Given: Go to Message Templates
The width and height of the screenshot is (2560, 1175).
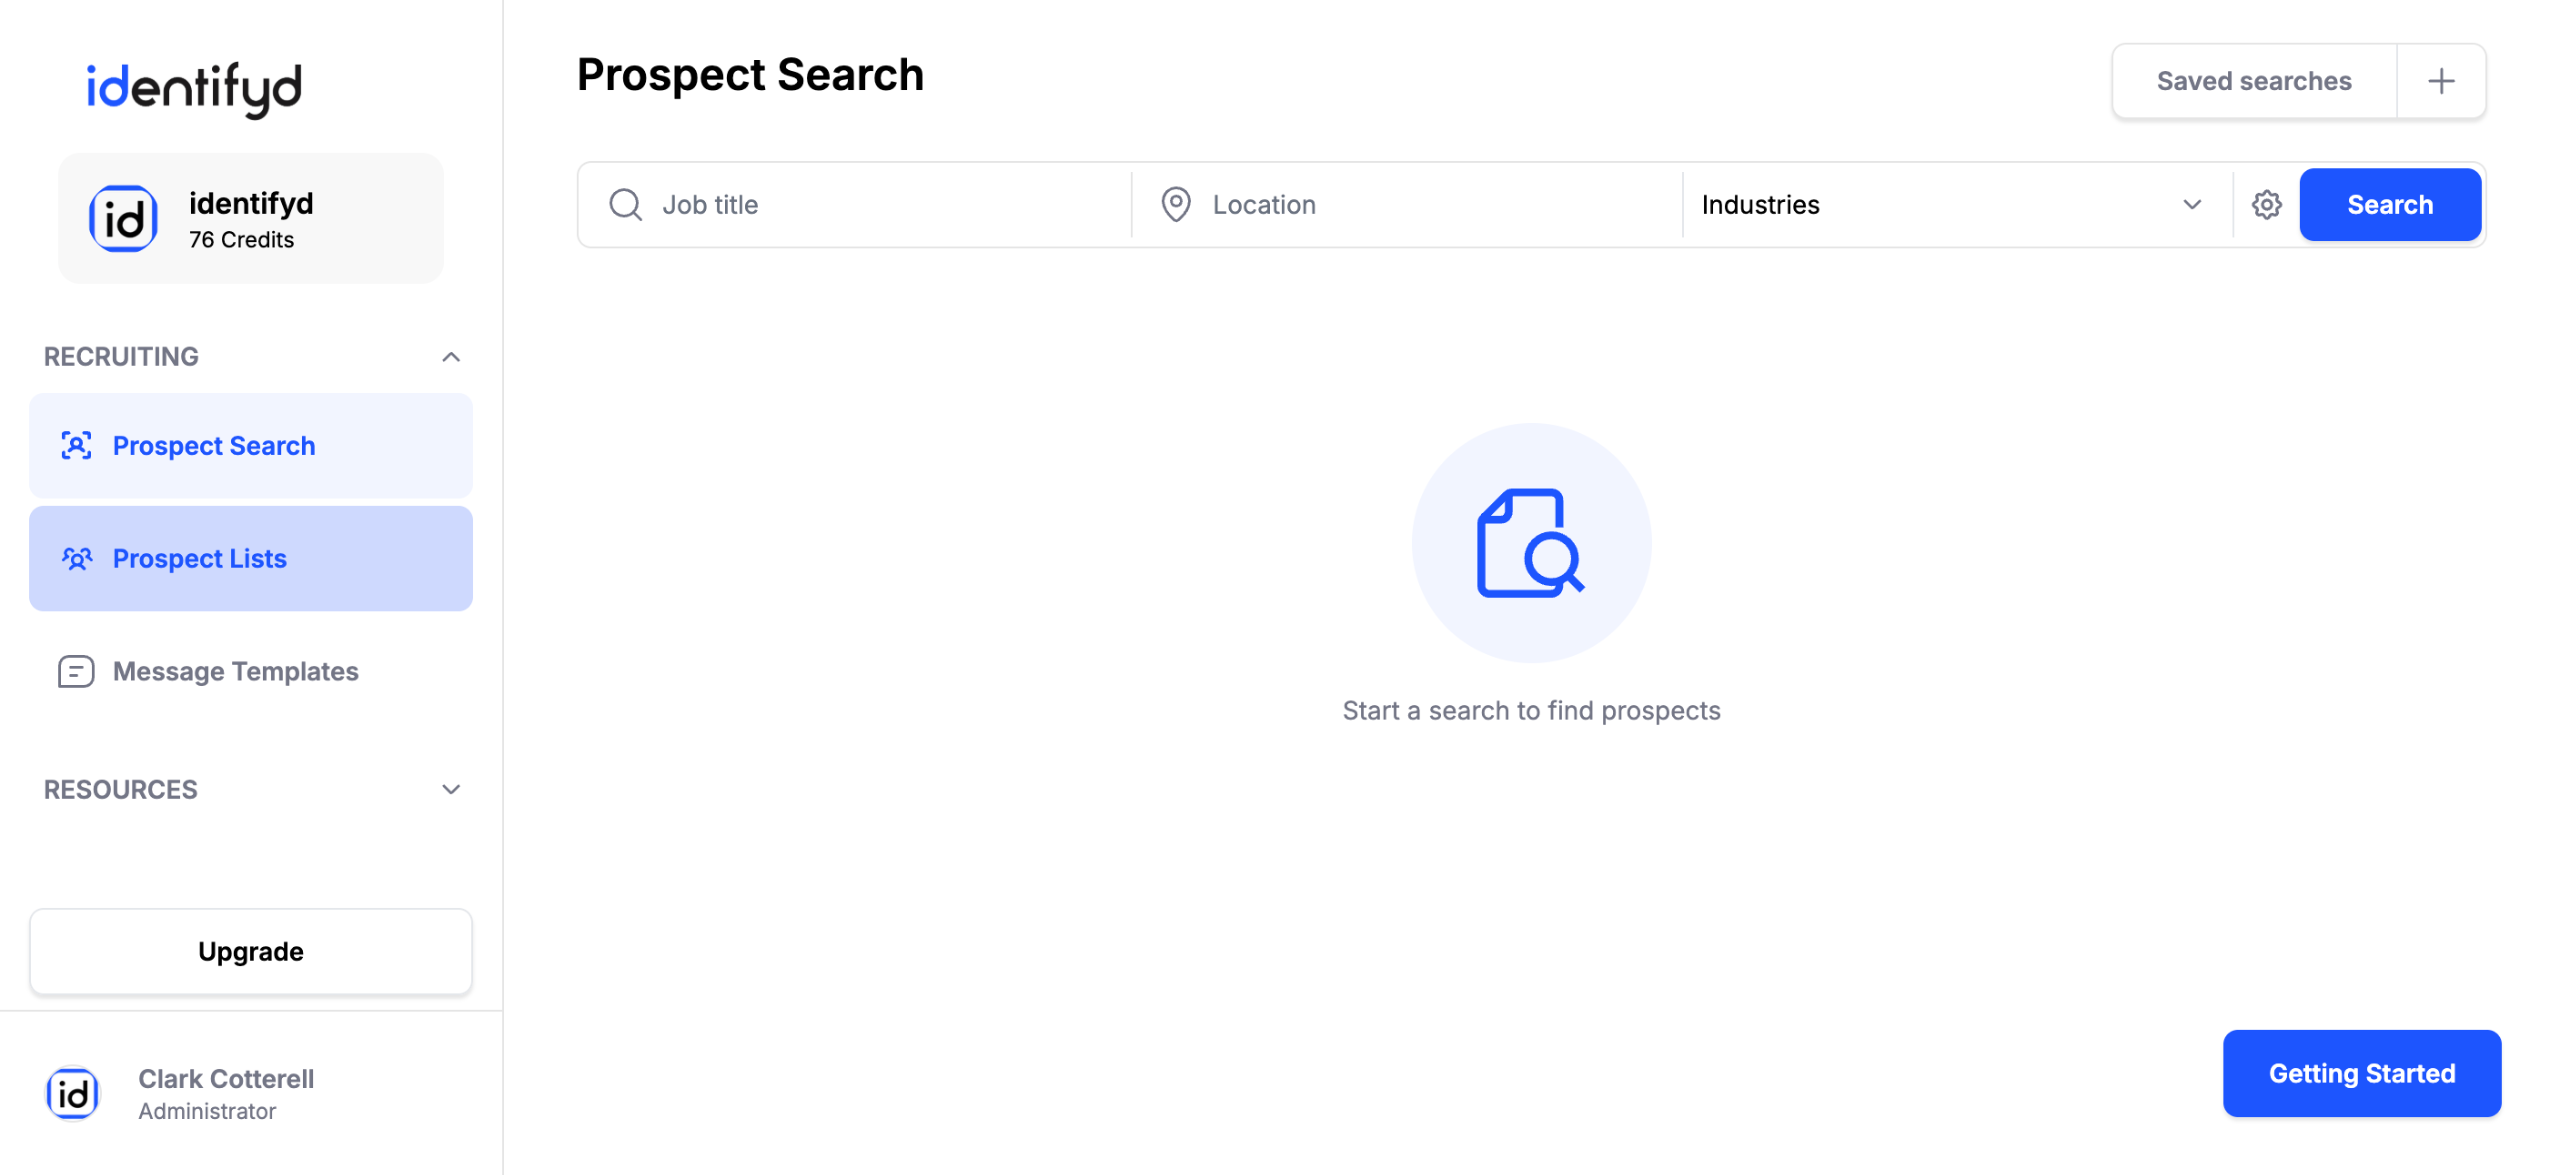Looking at the screenshot, I should [236, 672].
